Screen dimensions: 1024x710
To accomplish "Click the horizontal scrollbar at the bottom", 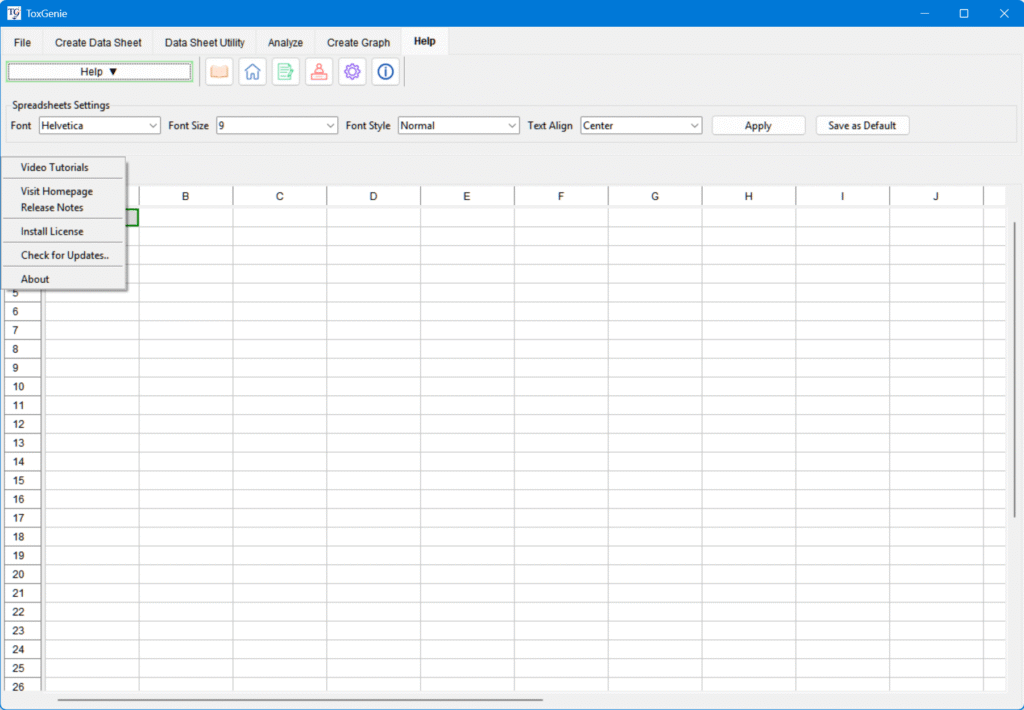I will (300, 700).
